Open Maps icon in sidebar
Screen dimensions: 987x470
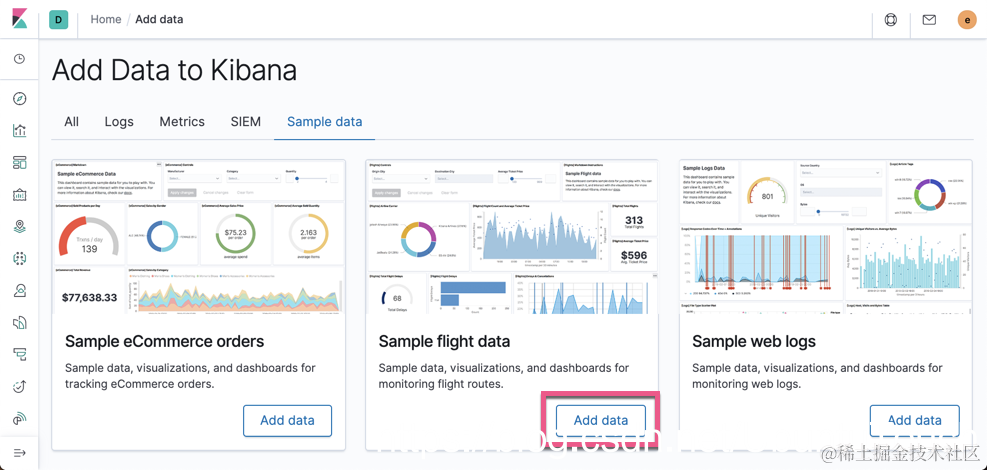pyautogui.click(x=20, y=227)
